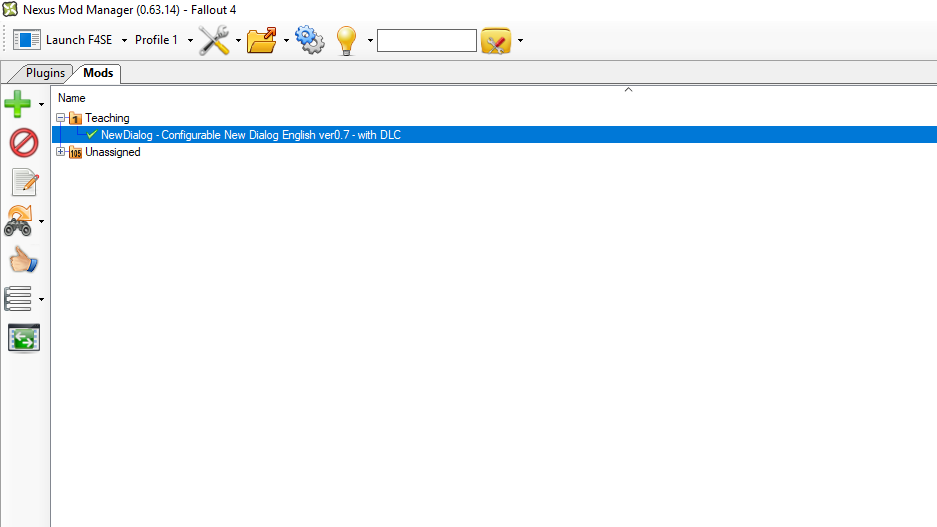Click the notepad Edit/Readme icon
Image resolution: width=937 pixels, height=527 pixels.
[25, 182]
